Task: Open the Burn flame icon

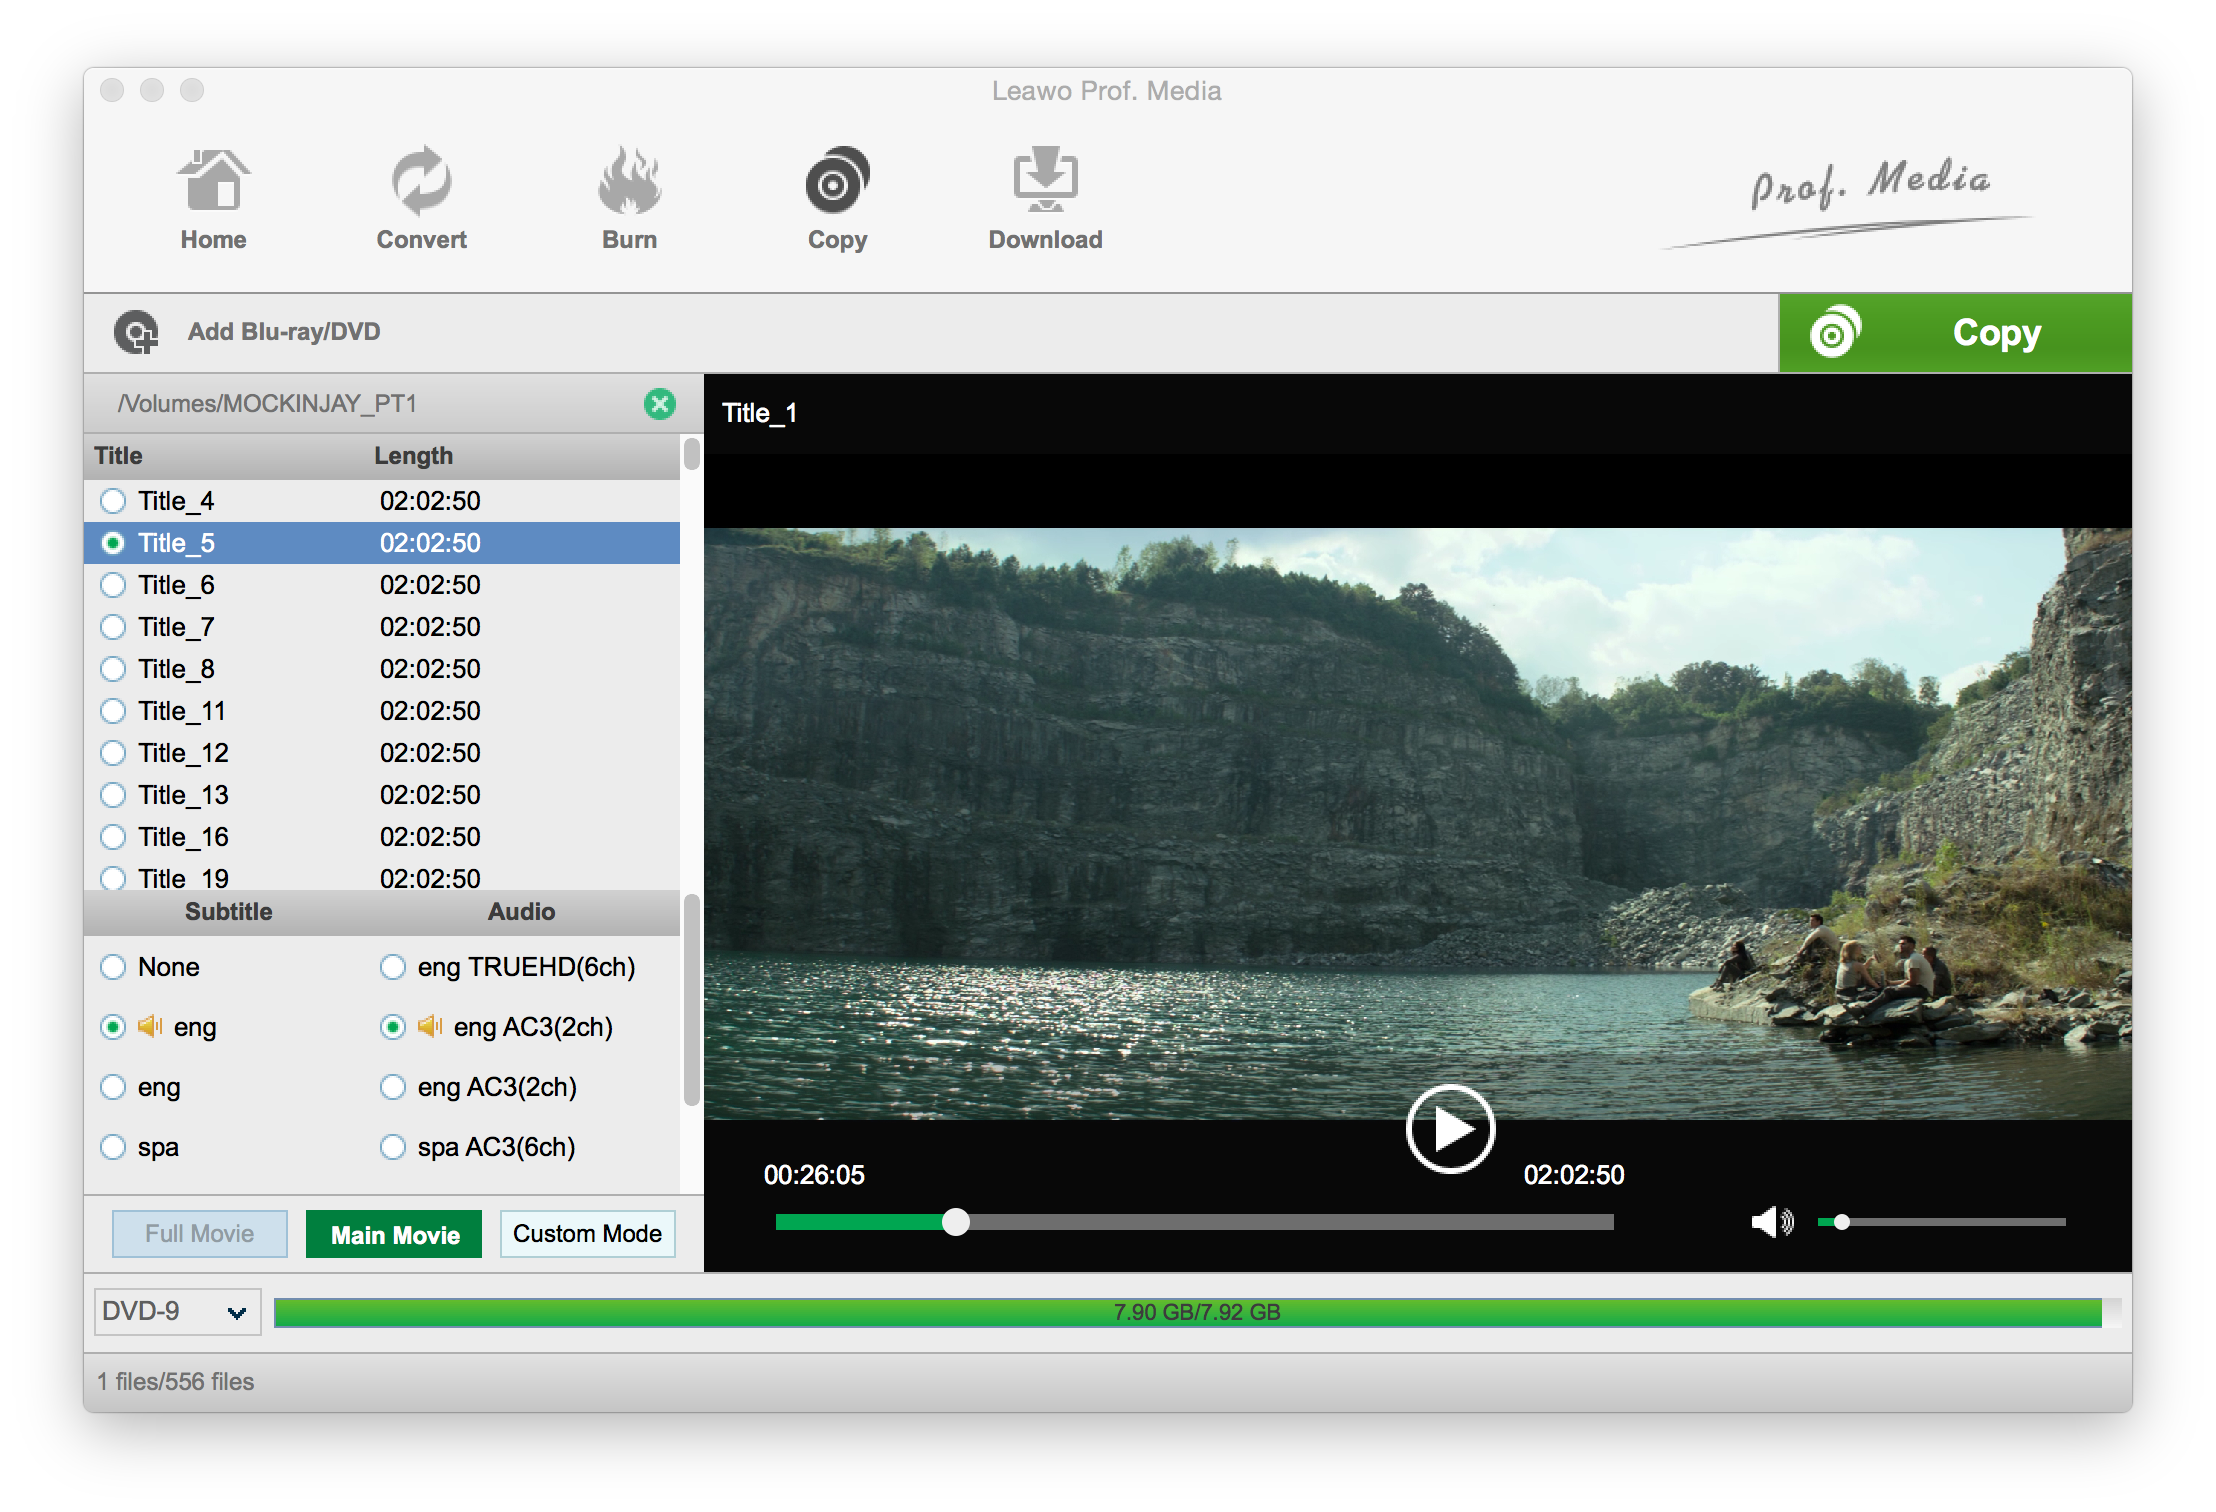Action: pos(629,181)
